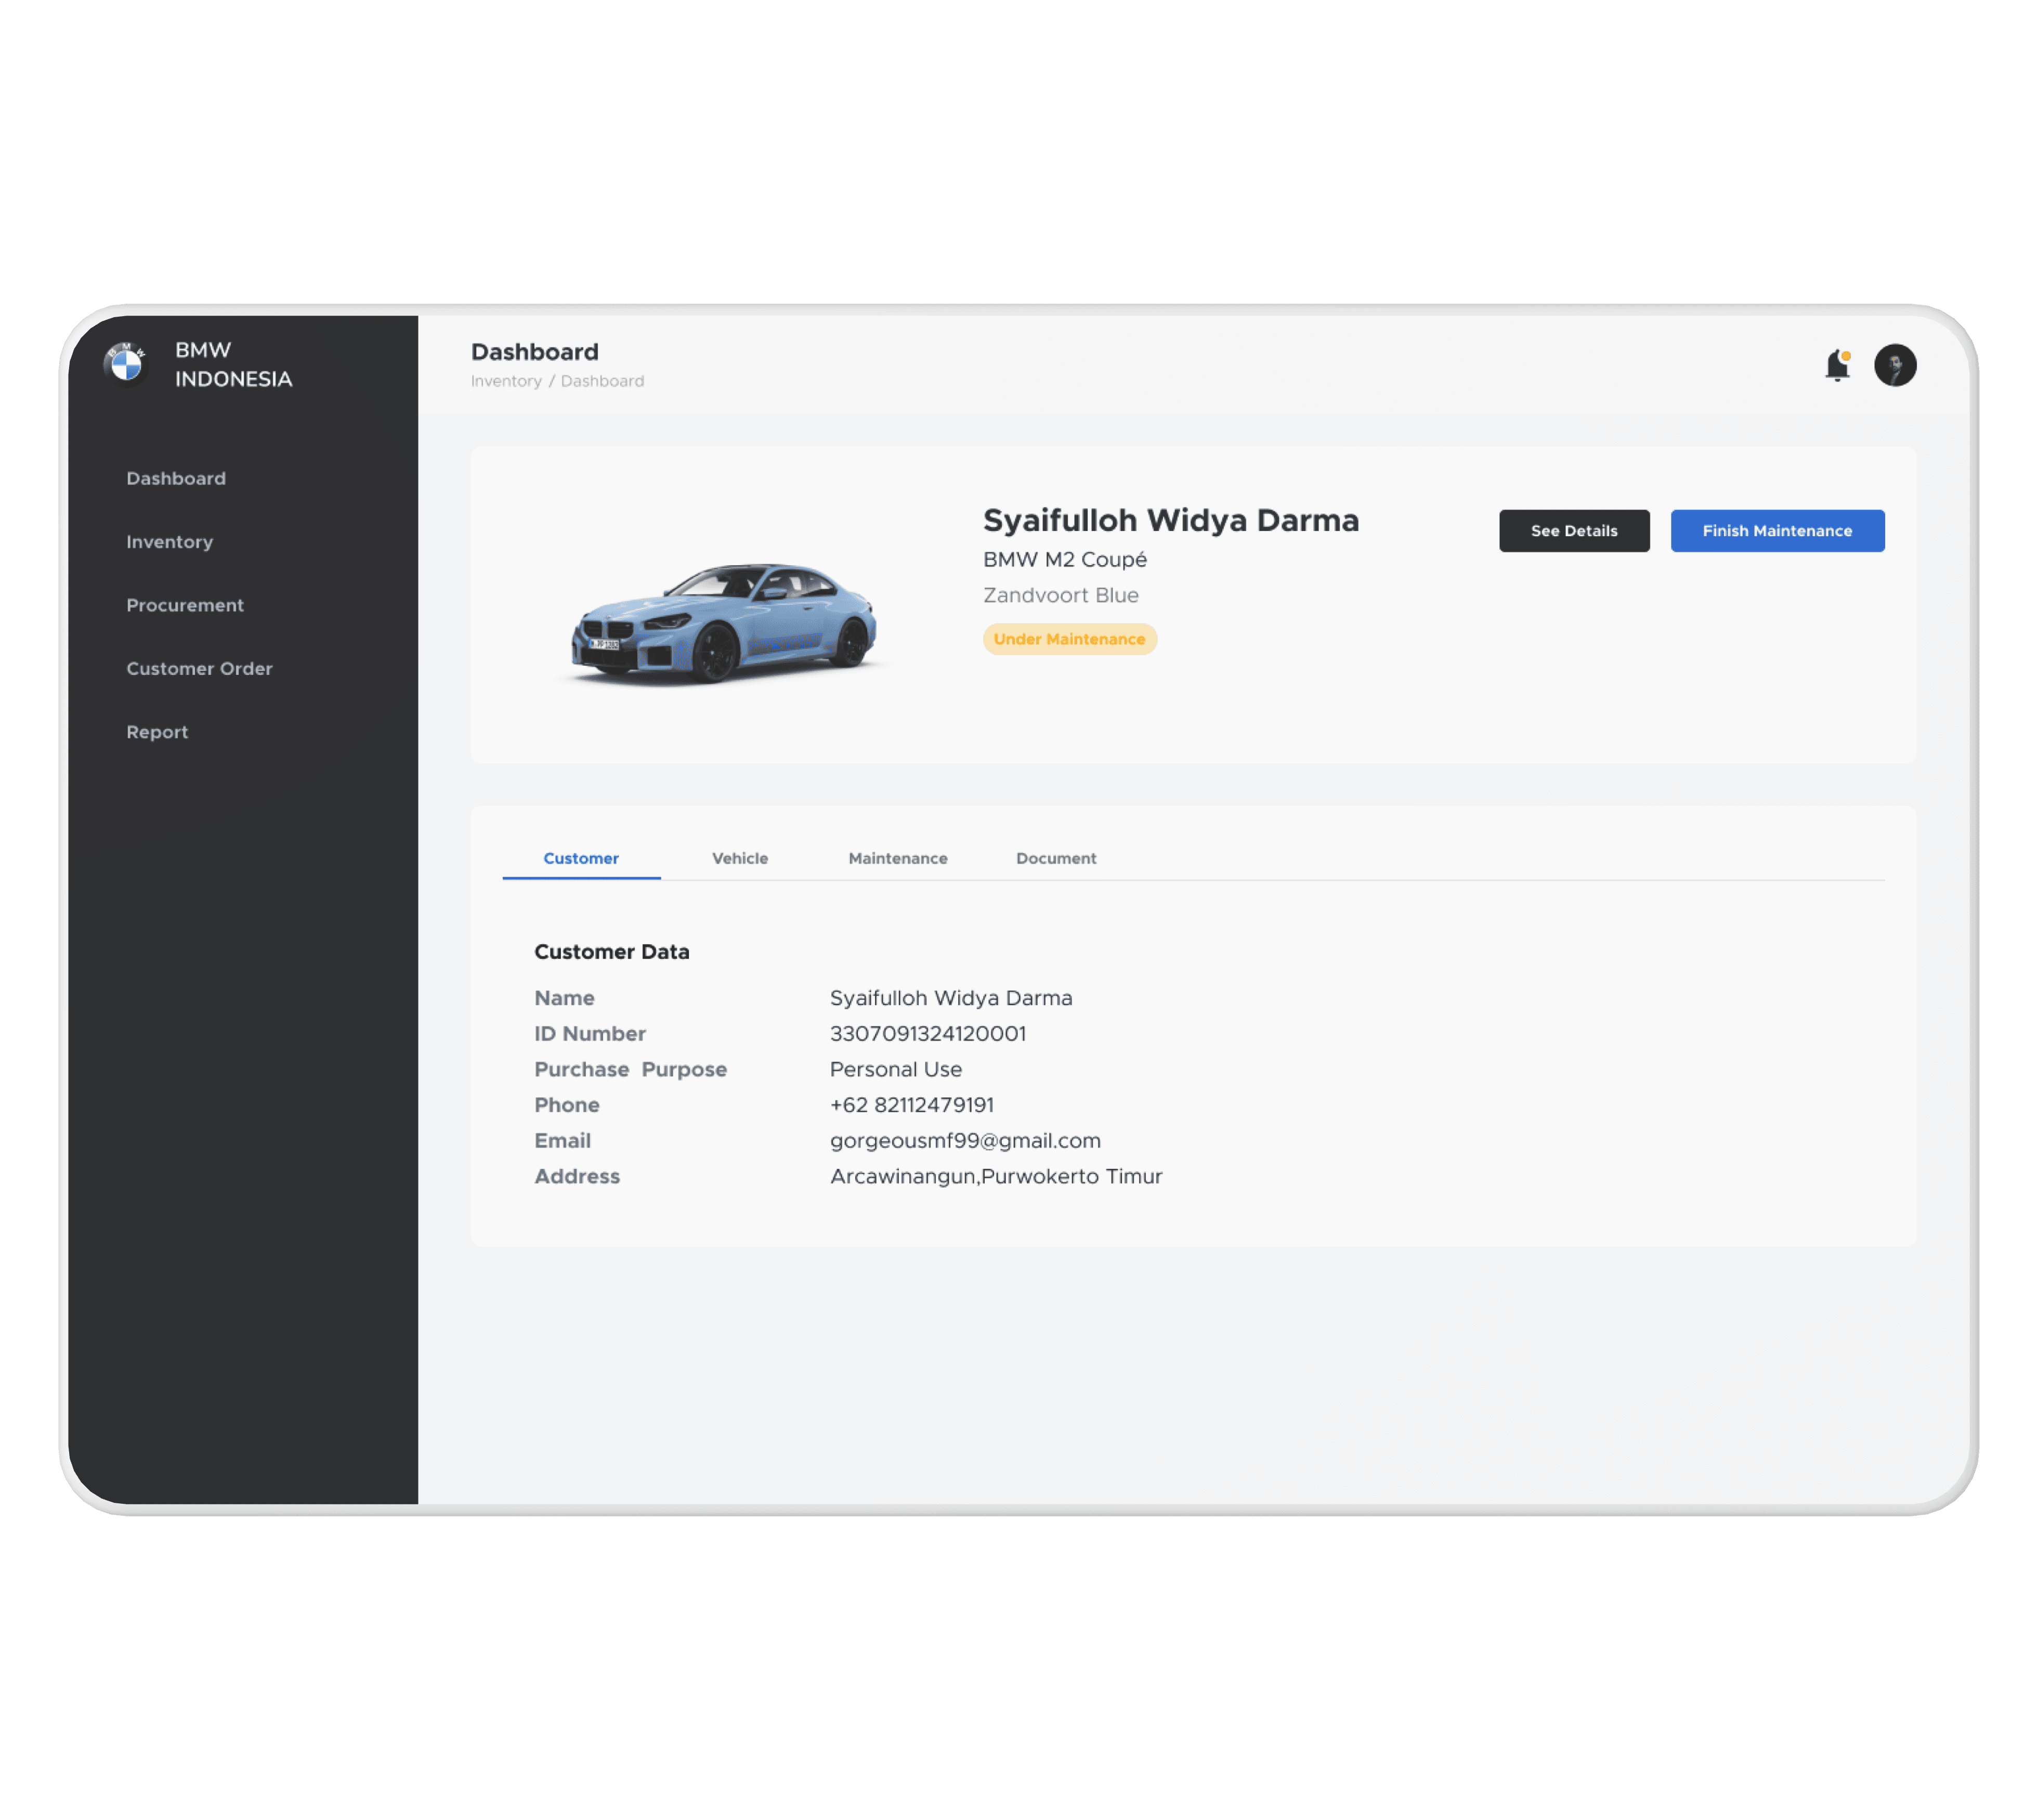Click the Finish Maintenance button

tap(1777, 531)
